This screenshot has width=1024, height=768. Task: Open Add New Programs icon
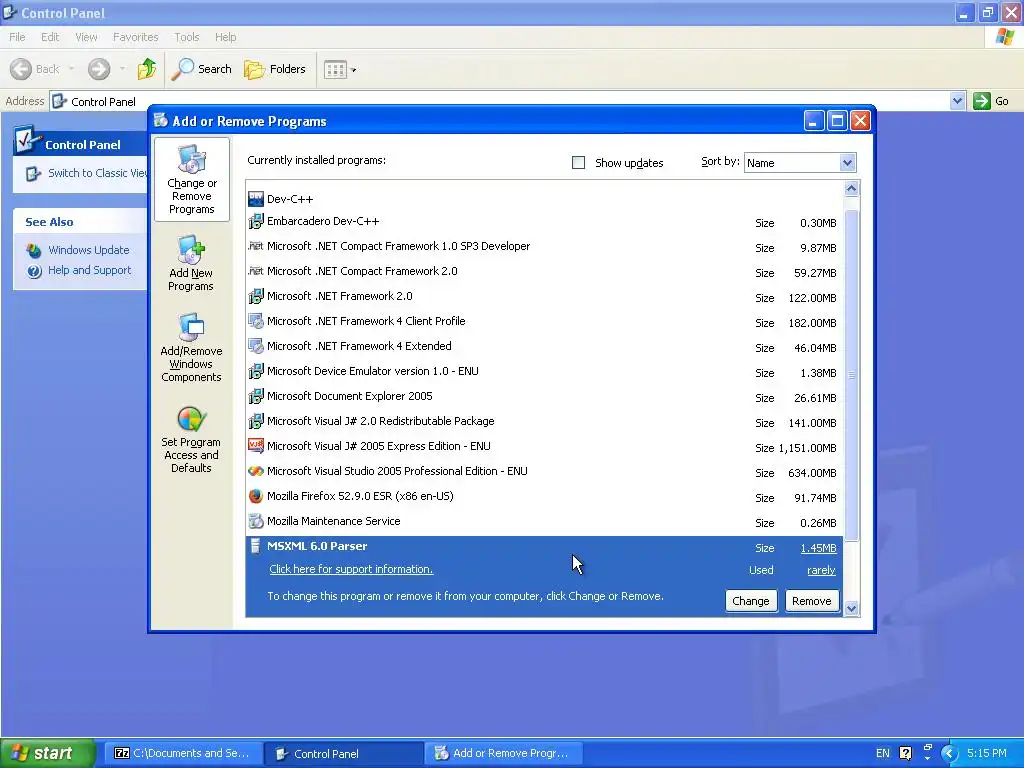click(191, 249)
